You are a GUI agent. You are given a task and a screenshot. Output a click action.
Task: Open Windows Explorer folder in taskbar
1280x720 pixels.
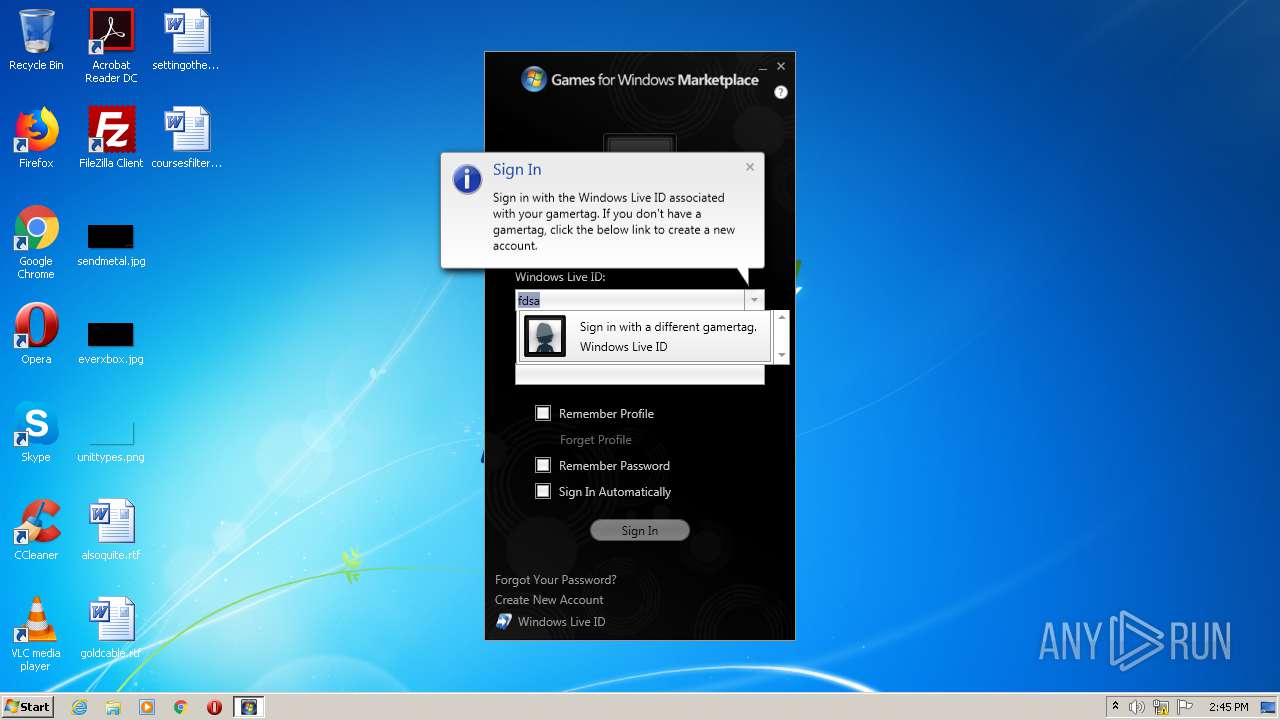point(113,707)
